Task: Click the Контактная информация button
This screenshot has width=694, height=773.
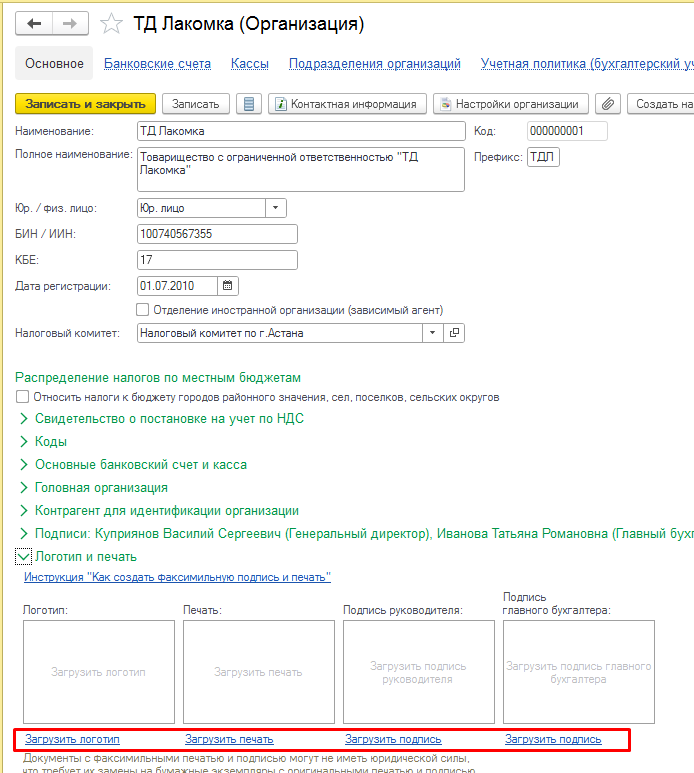Action: [x=348, y=104]
